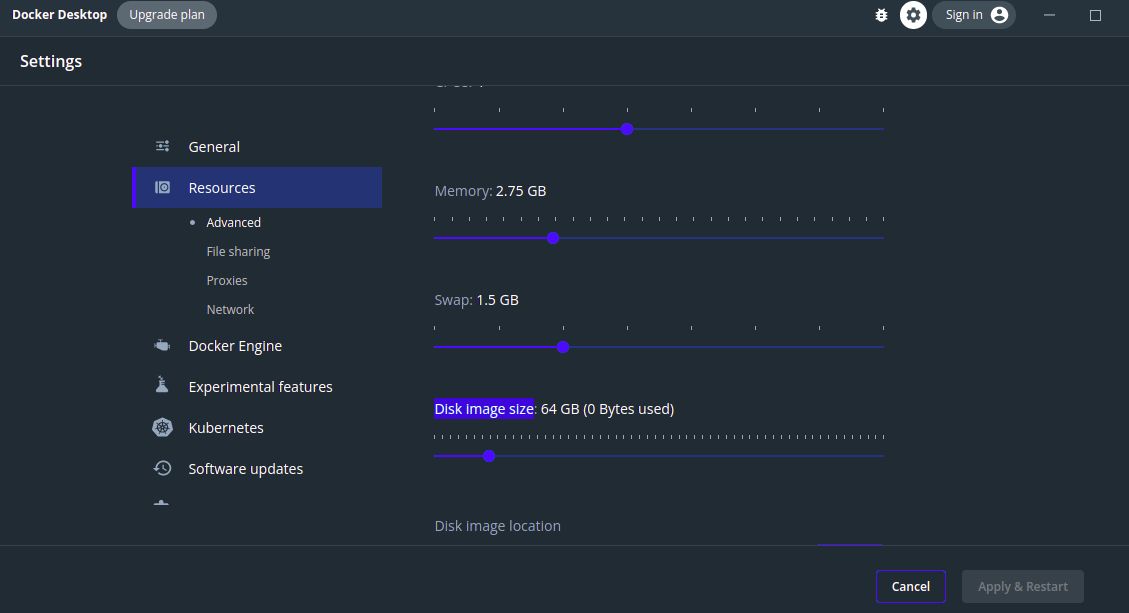Minimize the Docker Desktop window
The image size is (1129, 613).
tap(1049, 15)
